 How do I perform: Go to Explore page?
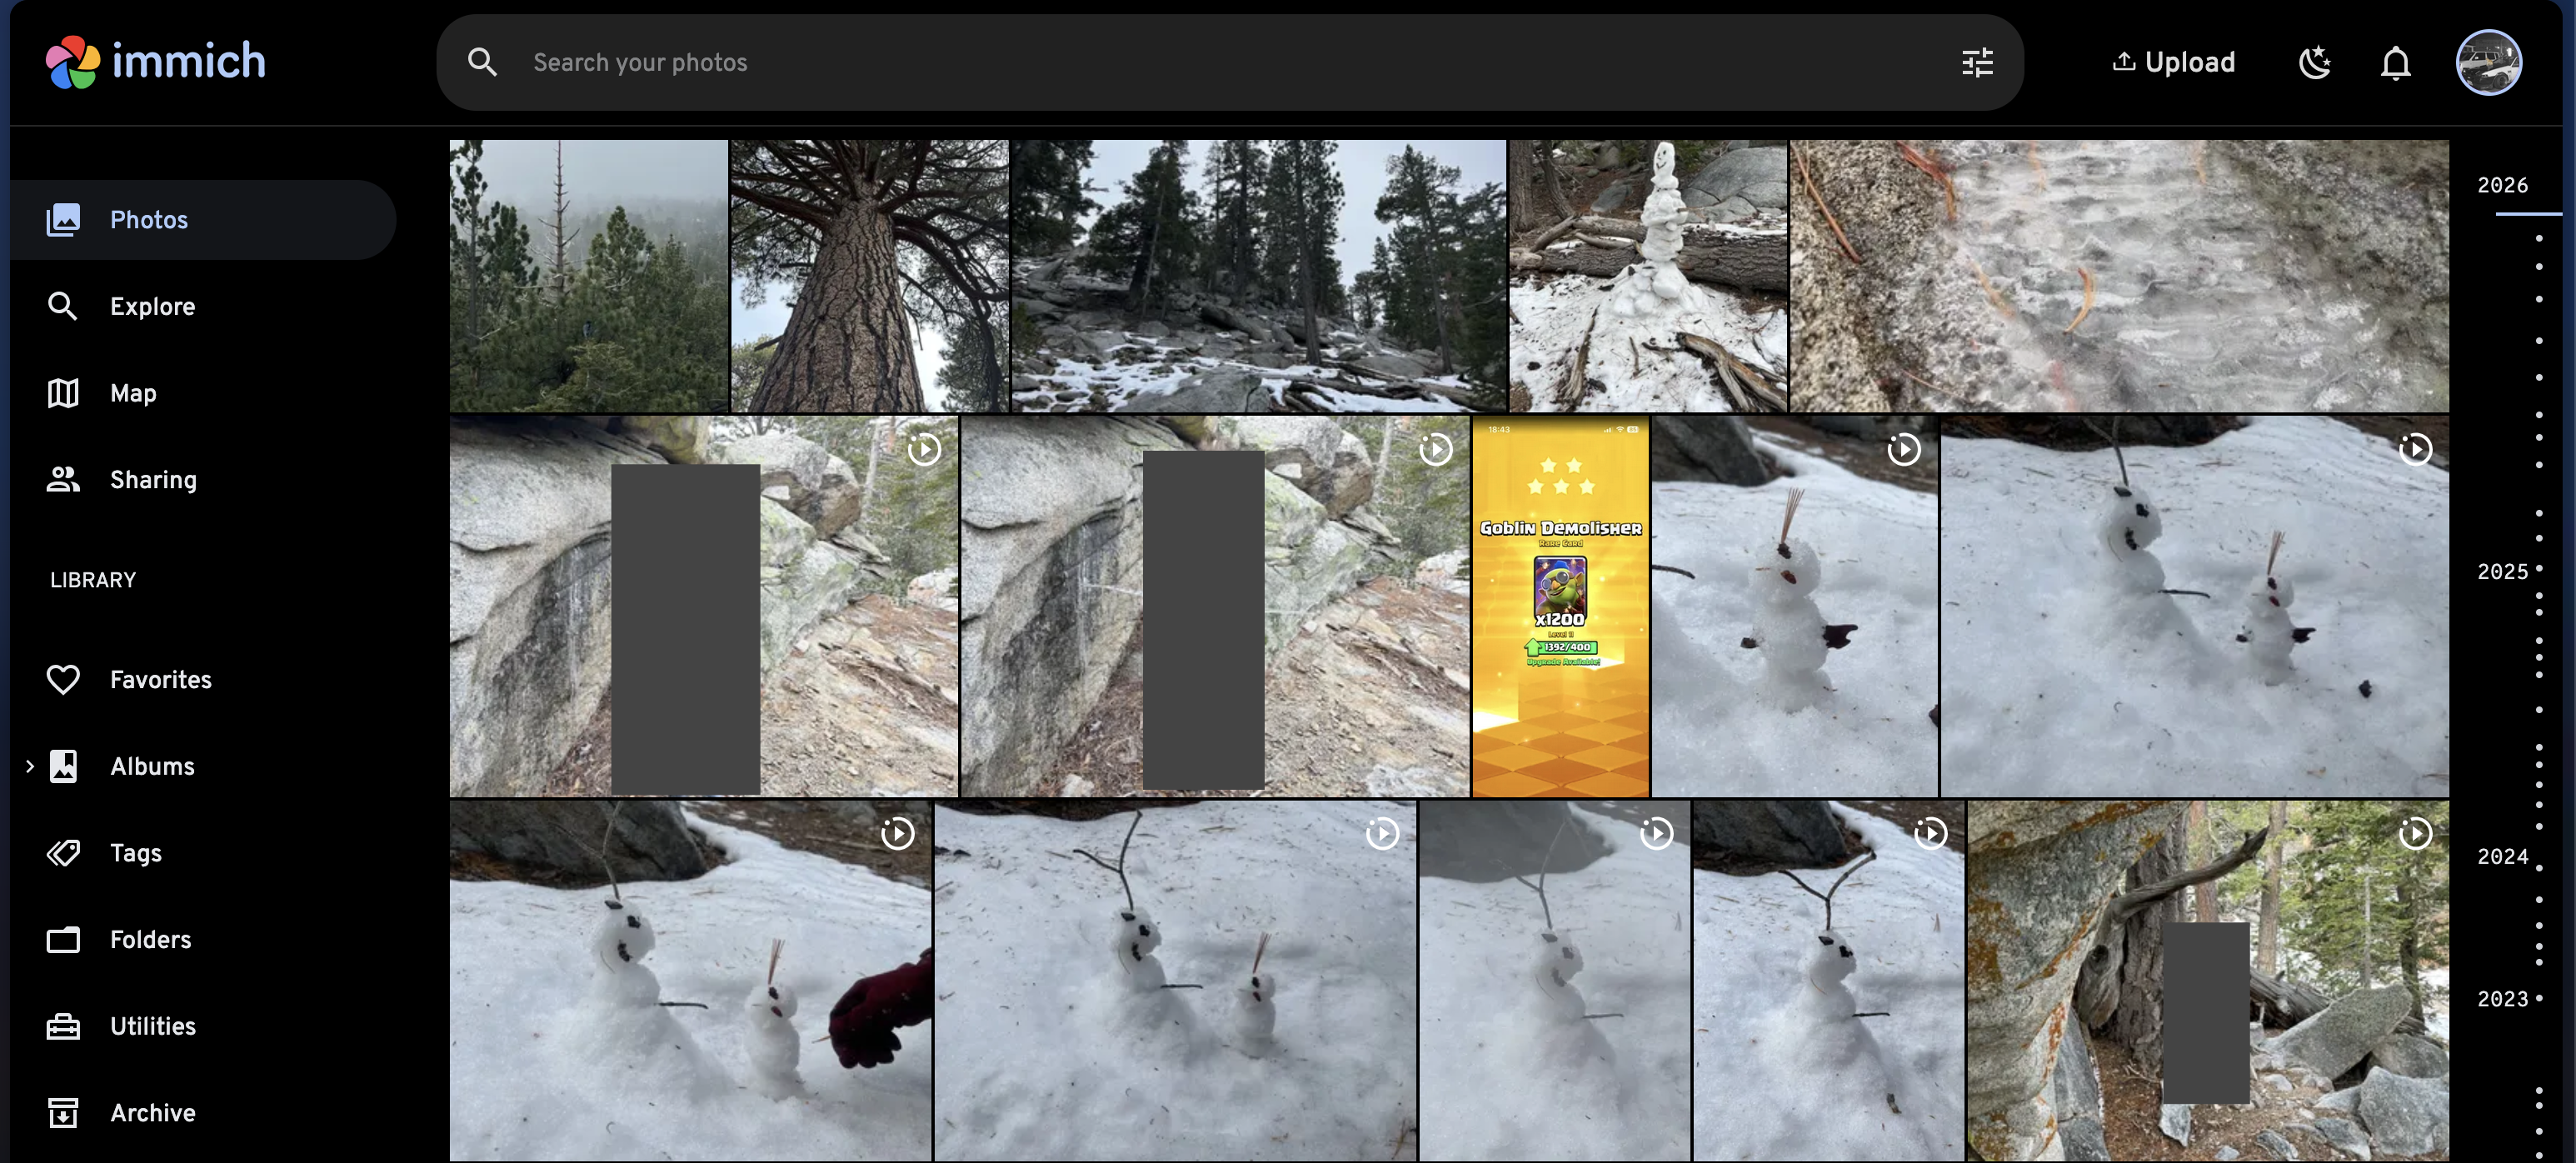152,306
